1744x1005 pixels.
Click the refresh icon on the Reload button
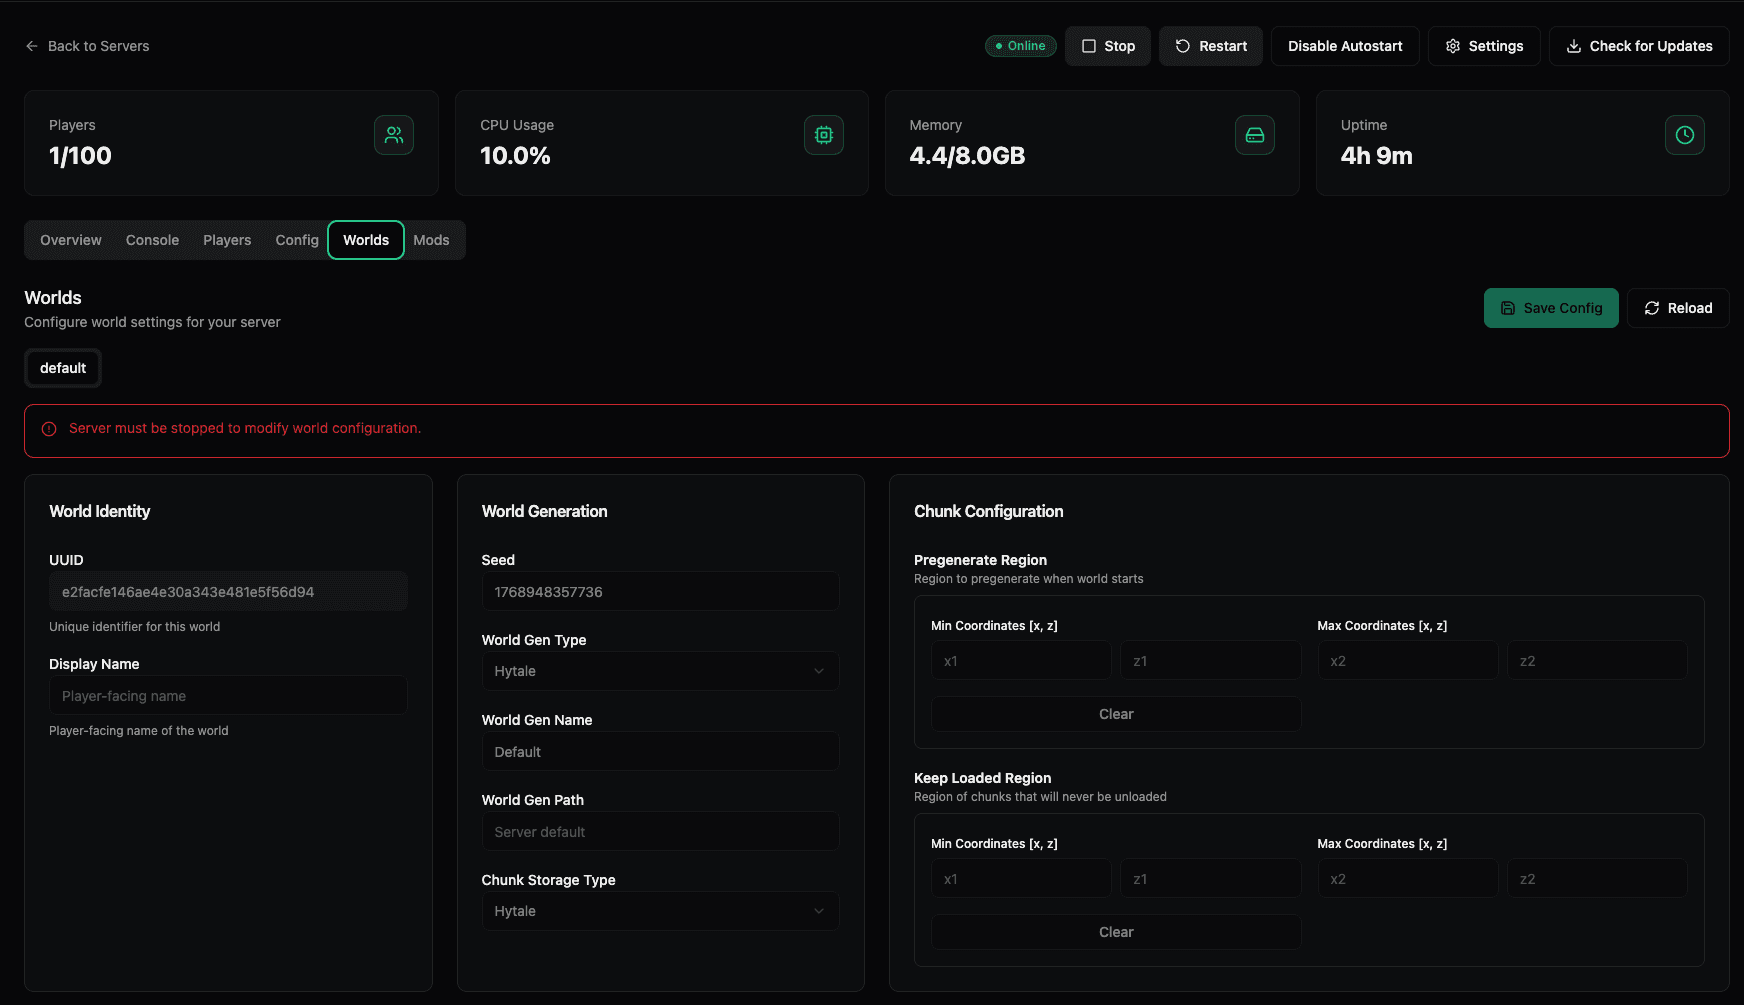pos(1652,308)
